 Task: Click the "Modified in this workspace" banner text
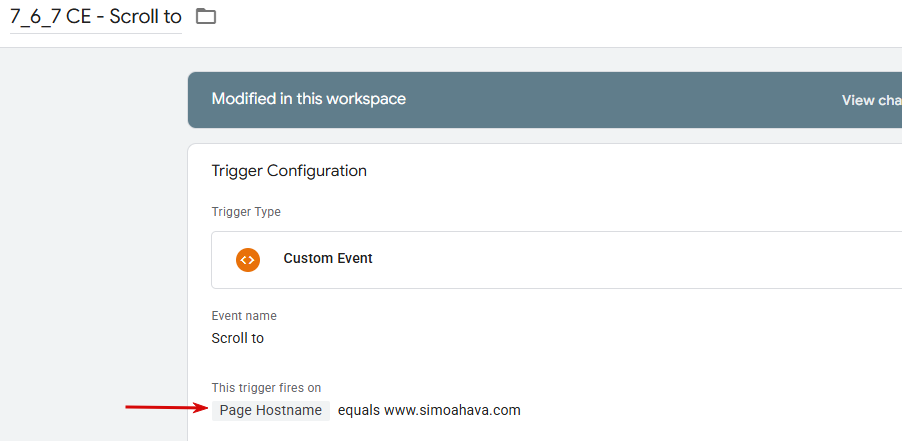308,99
